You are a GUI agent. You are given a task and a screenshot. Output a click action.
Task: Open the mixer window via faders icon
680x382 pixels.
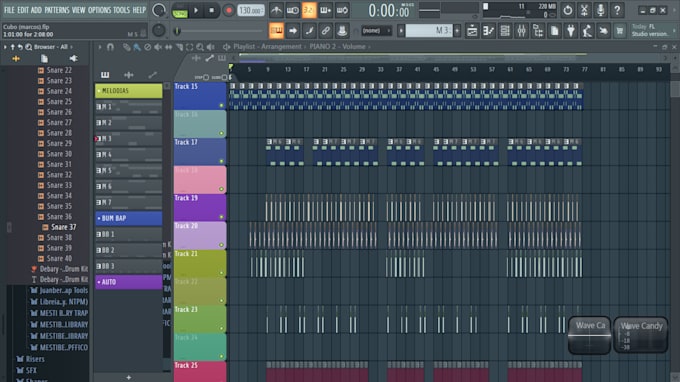coord(521,31)
